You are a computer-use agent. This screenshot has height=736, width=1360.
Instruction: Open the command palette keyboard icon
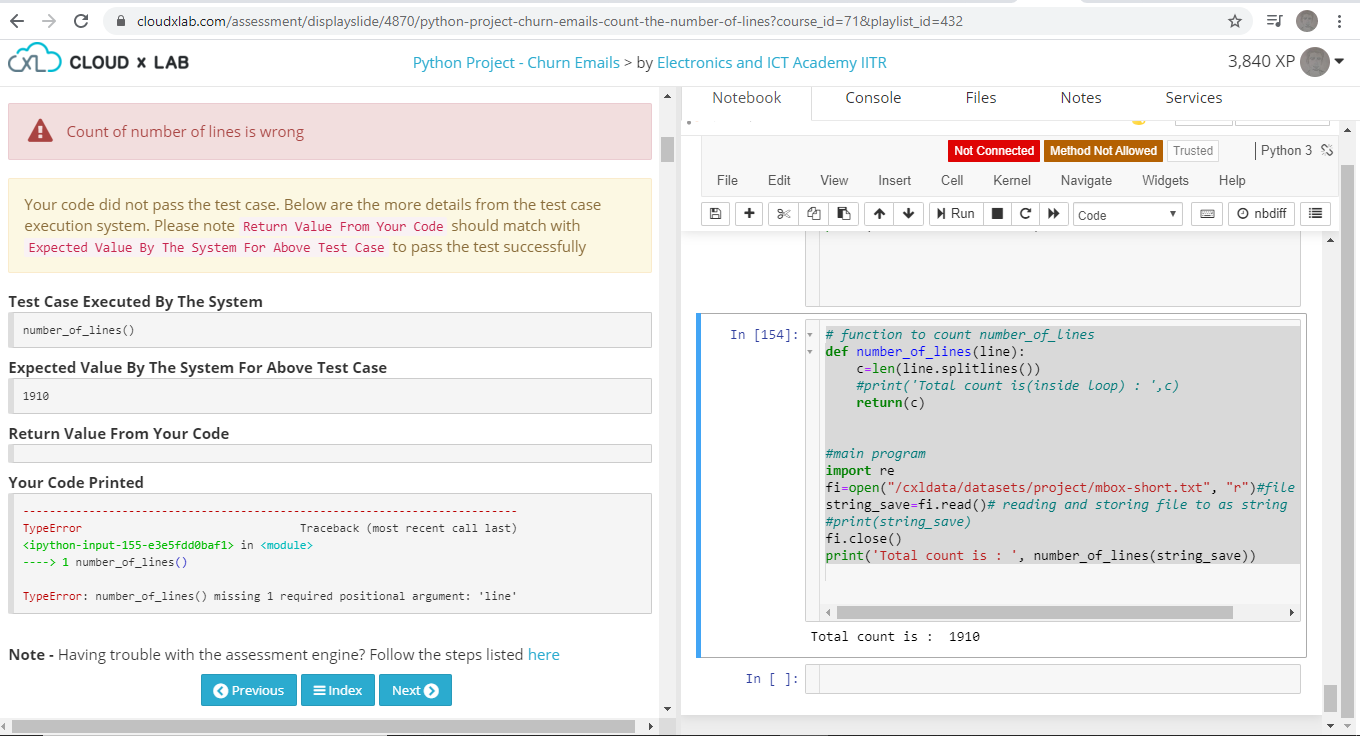tap(1207, 214)
